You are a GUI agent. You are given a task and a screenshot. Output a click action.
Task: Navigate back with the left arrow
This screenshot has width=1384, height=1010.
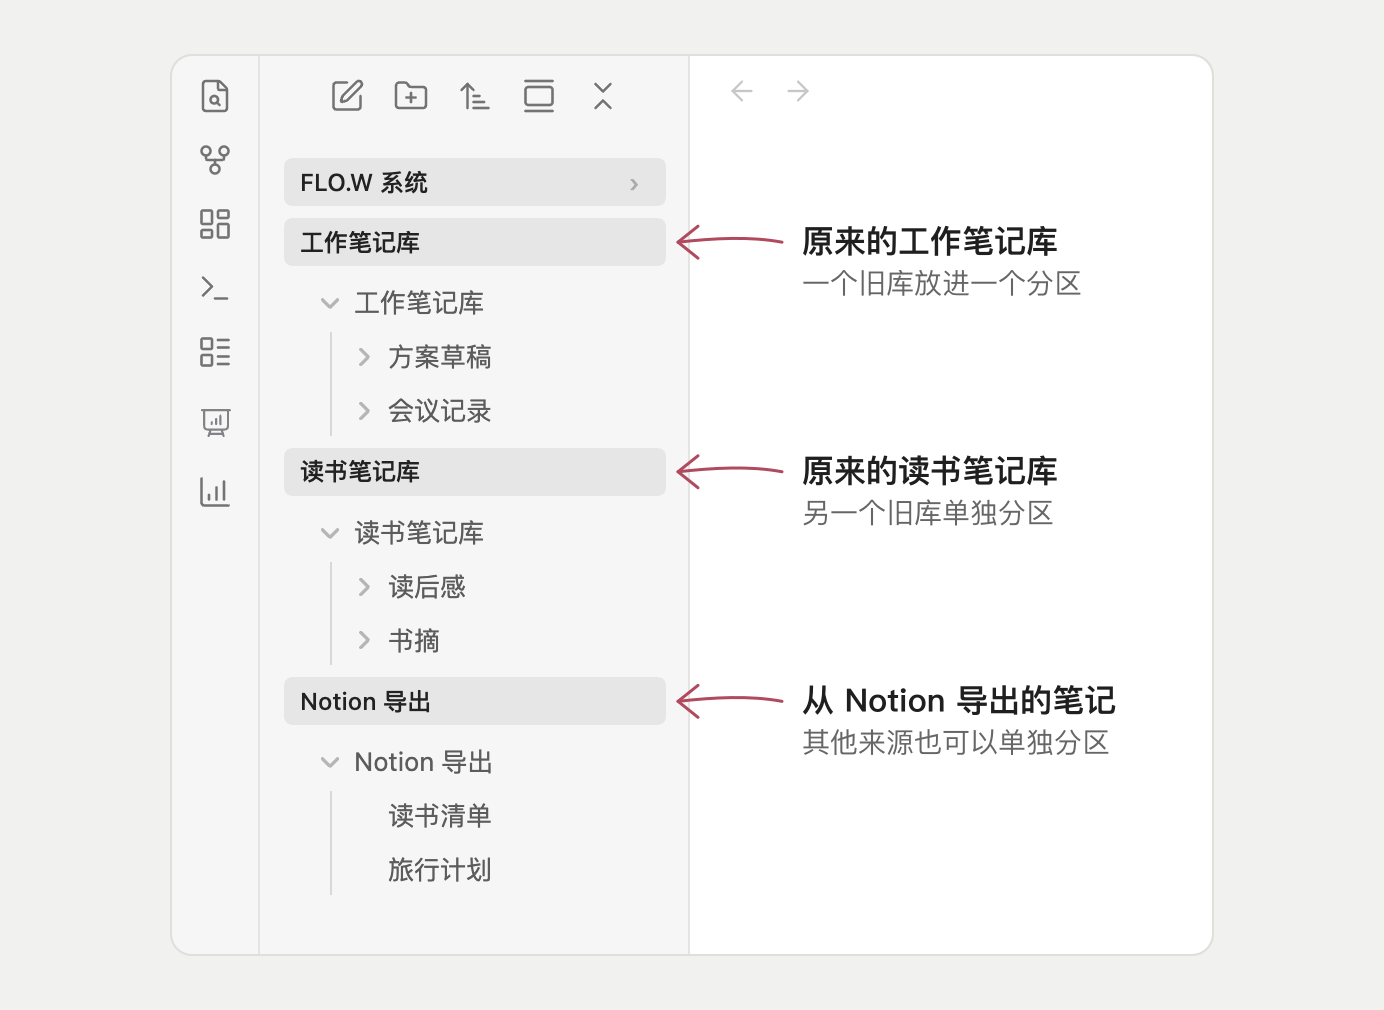click(x=741, y=92)
